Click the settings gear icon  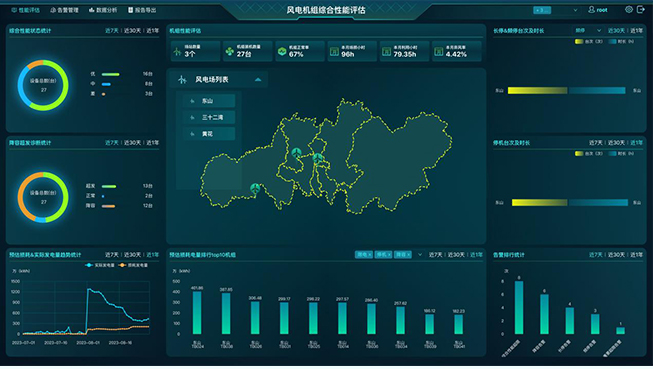point(629,10)
